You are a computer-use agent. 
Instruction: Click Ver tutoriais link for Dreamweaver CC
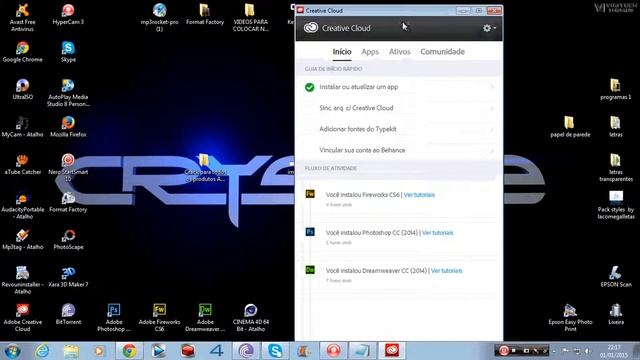[x=447, y=271]
